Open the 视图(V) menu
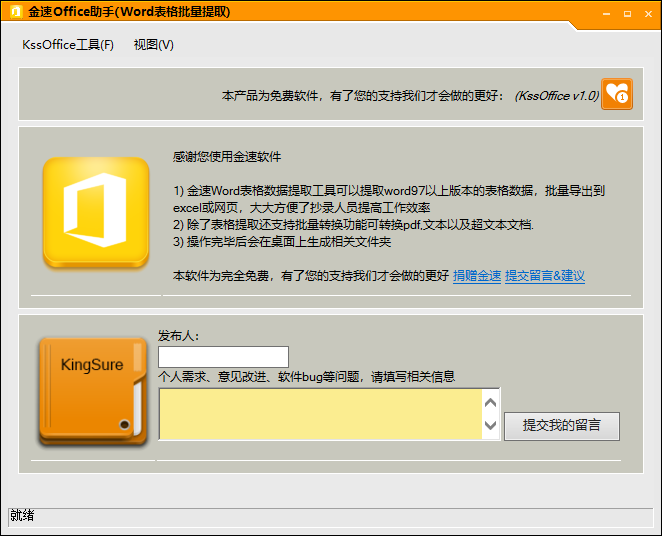This screenshot has height=536, width=662. 154,45
